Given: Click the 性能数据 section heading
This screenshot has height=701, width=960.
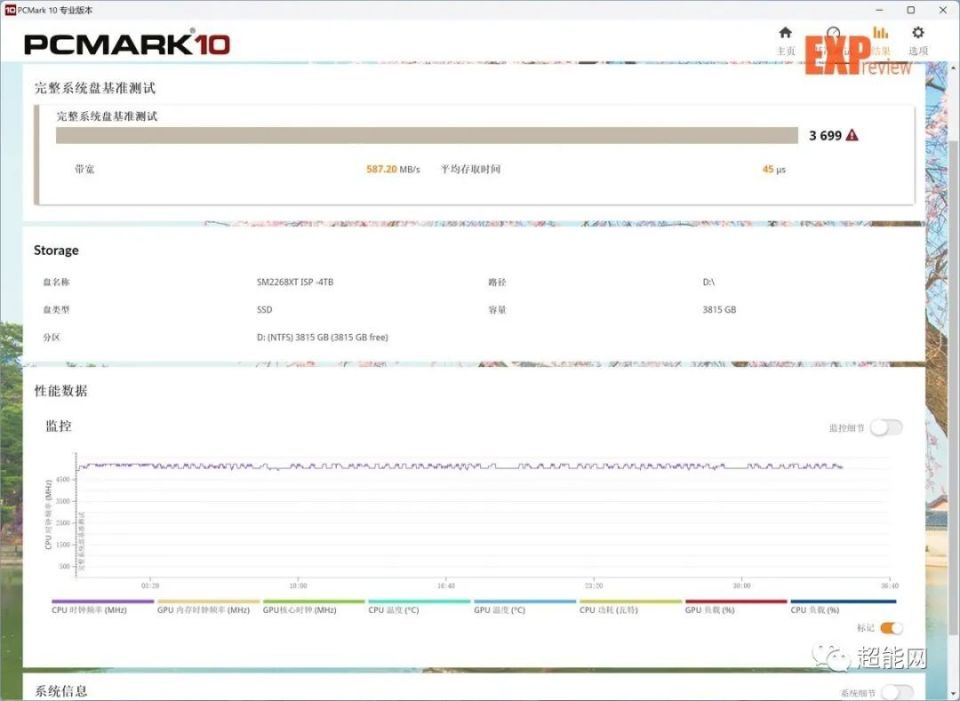Looking at the screenshot, I should [61, 391].
